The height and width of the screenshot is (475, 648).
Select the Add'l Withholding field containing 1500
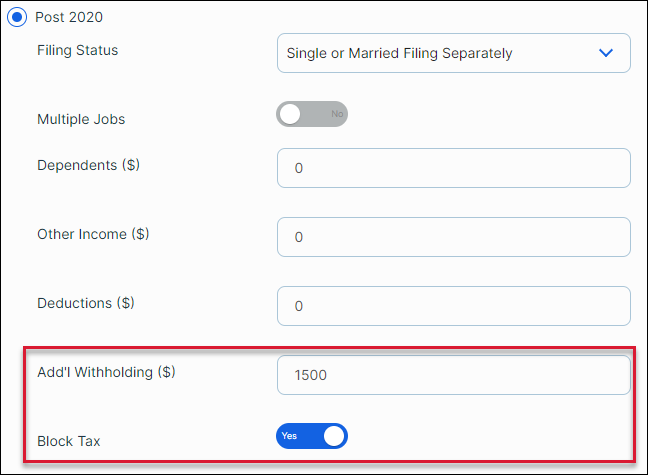453,375
